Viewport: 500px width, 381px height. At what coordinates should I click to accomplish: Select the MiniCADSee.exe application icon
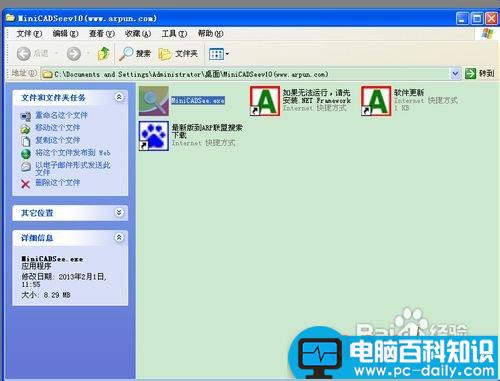tap(154, 101)
